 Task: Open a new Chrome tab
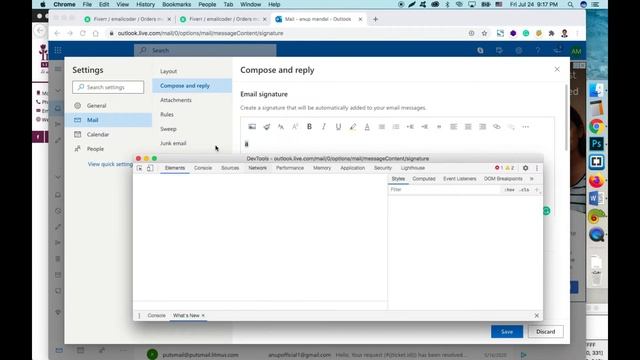[x=376, y=19]
